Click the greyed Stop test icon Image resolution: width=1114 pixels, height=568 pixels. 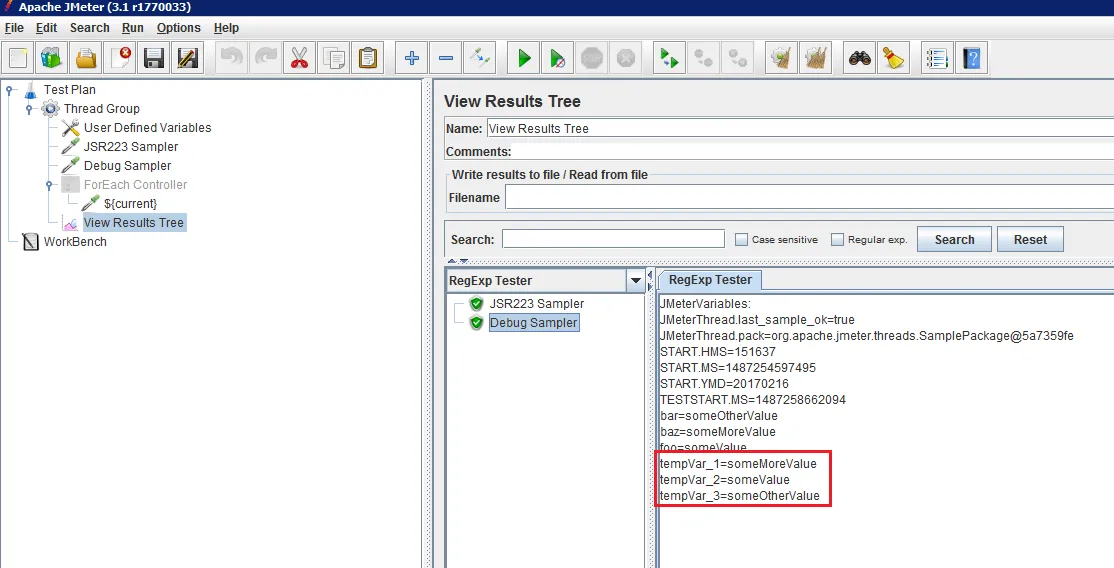592,58
